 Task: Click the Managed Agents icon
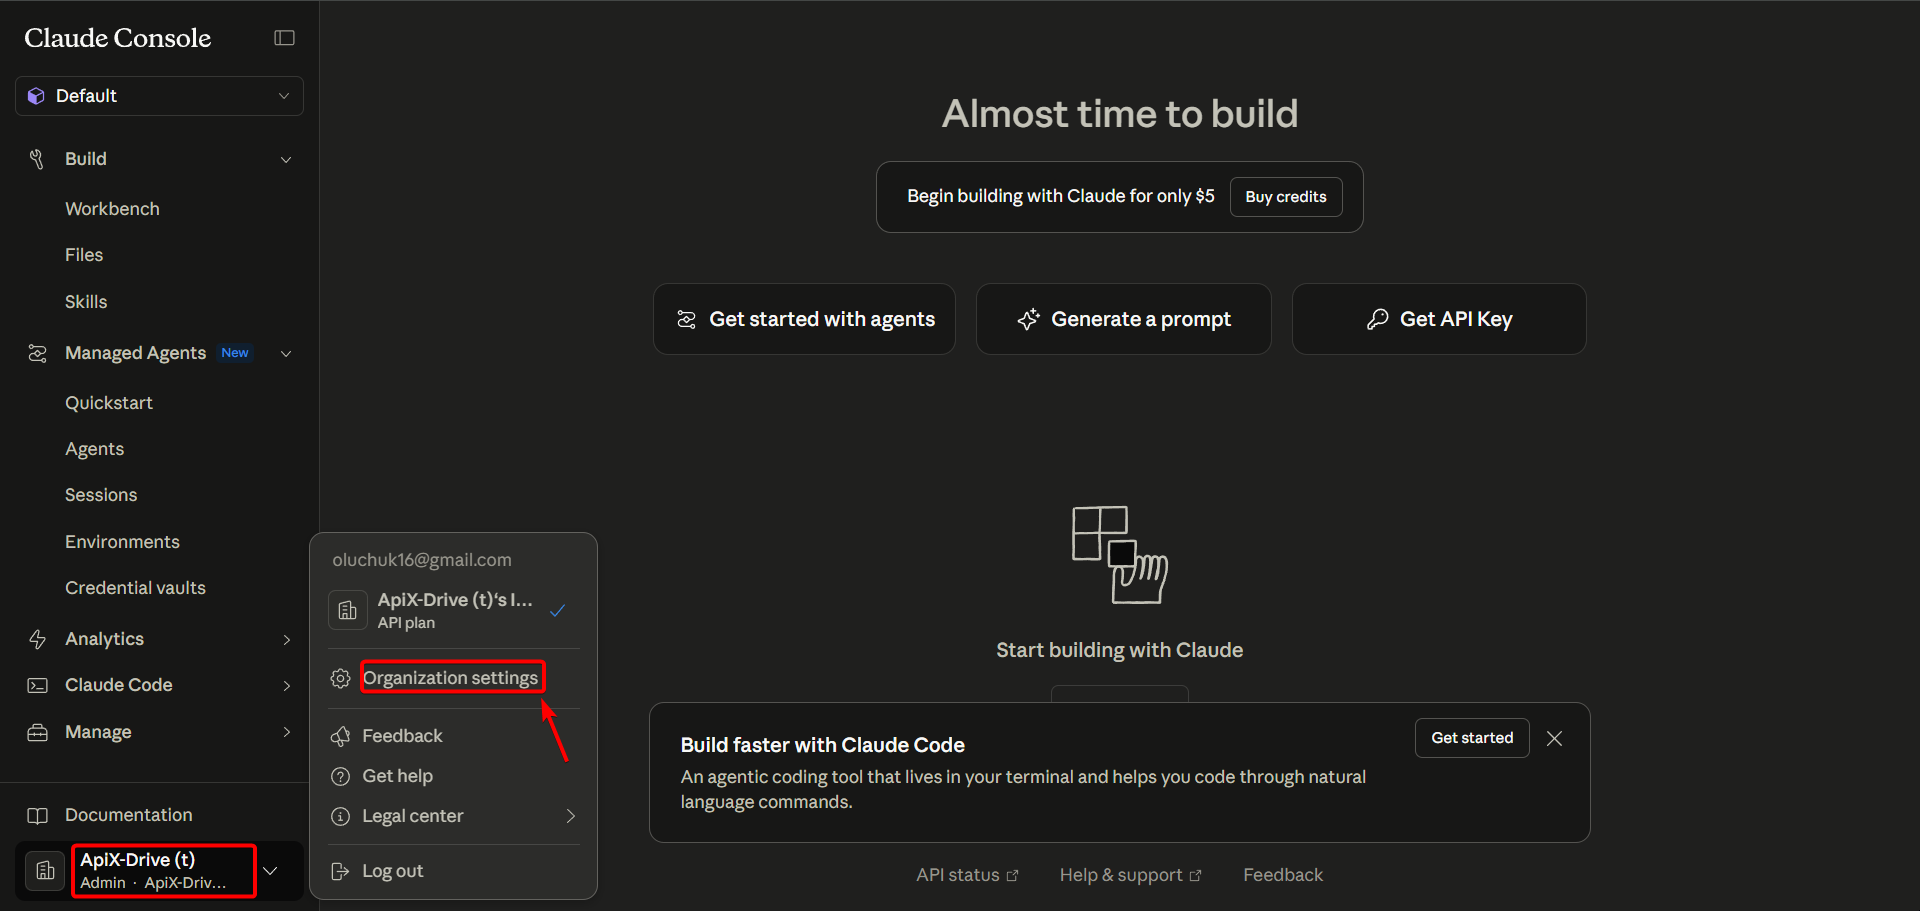pyautogui.click(x=37, y=353)
